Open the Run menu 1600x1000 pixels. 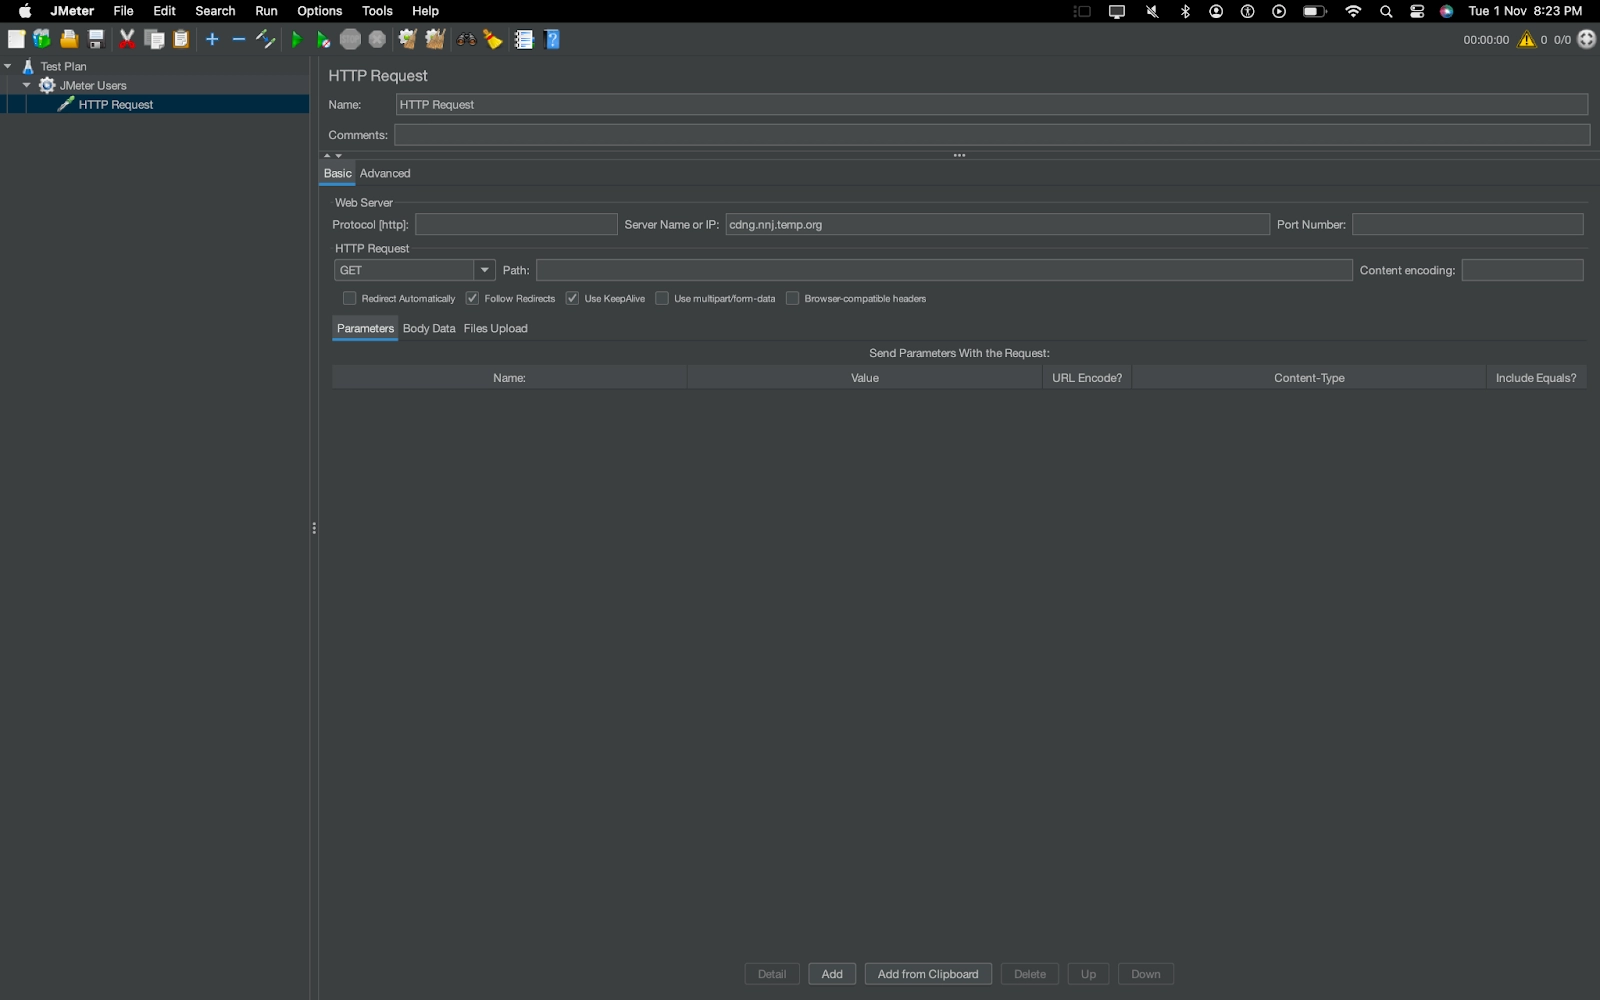tap(266, 11)
